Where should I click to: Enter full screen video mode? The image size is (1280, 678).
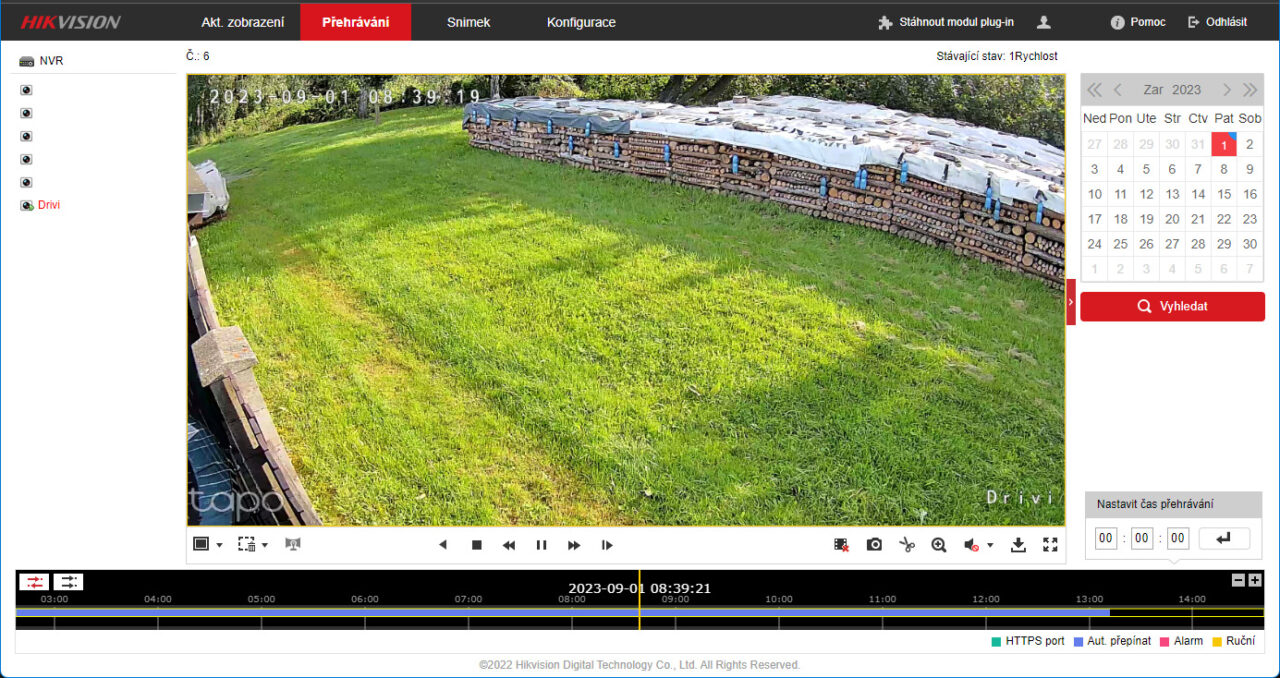(1050, 545)
